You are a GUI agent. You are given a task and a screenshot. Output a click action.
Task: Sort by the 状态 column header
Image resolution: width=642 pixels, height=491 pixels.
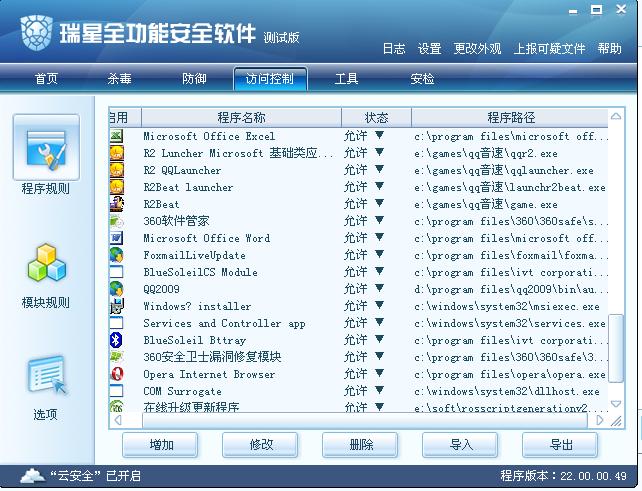coord(376,118)
